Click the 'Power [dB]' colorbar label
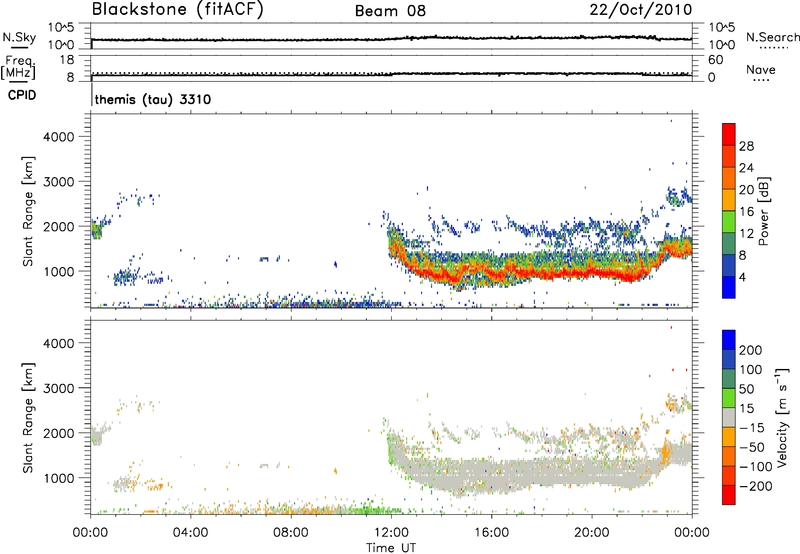 pos(764,211)
